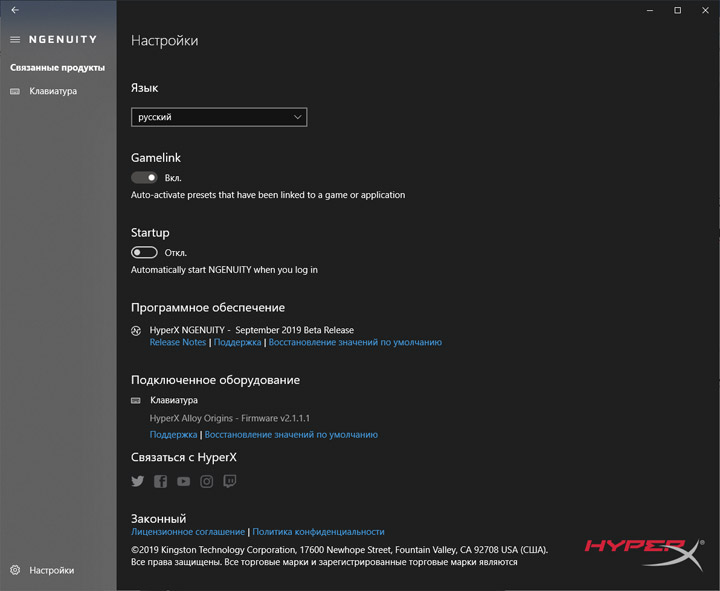Image resolution: width=720 pixels, height=591 pixels.
Task: Open the Release Notes link
Action: click(x=178, y=342)
